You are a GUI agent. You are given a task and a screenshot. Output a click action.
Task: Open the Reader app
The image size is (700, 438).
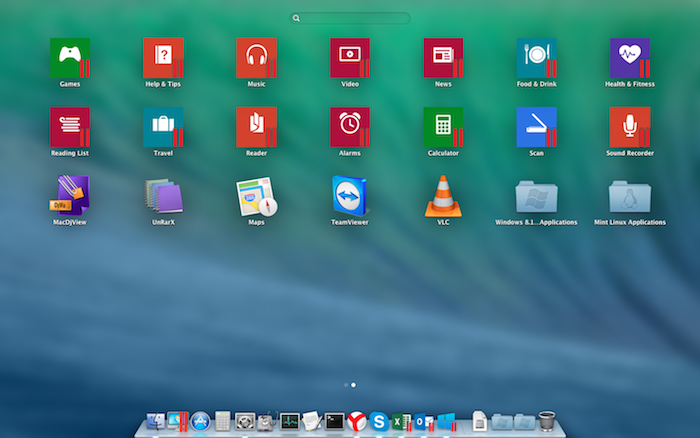(256, 127)
